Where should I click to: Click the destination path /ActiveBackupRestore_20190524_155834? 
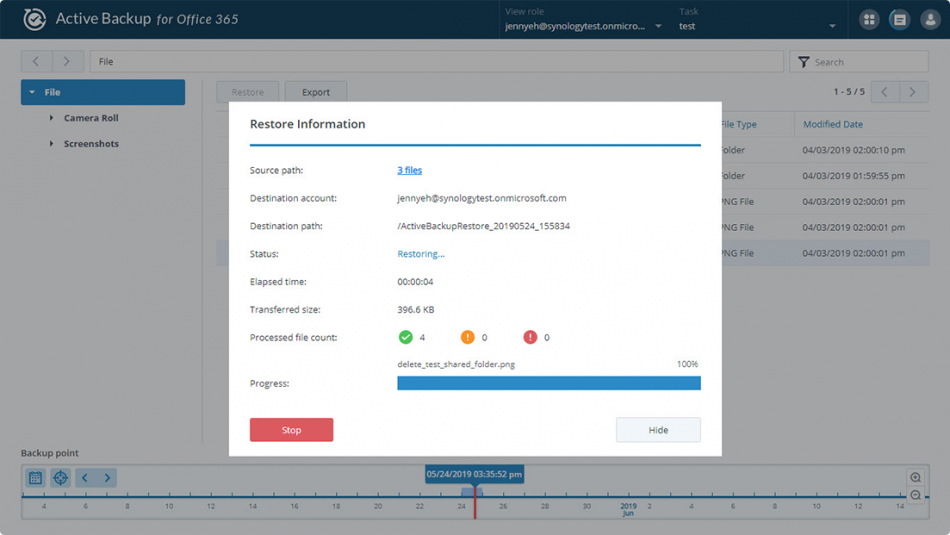coord(483,226)
